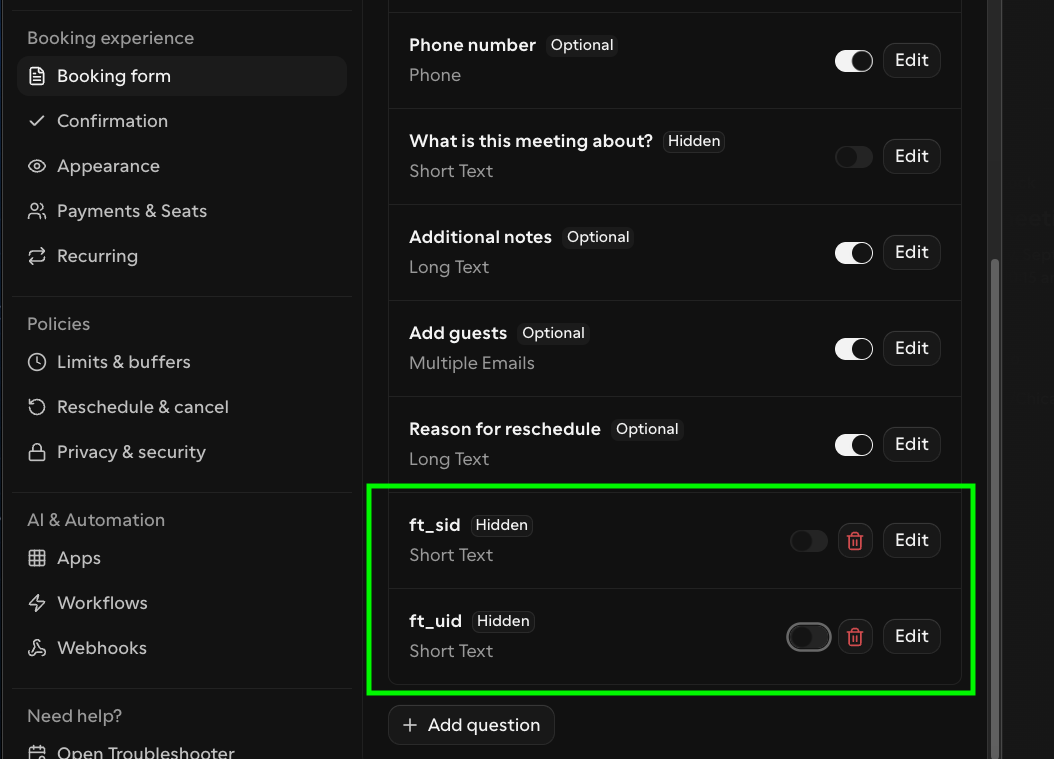Click the Add question button

tap(471, 725)
